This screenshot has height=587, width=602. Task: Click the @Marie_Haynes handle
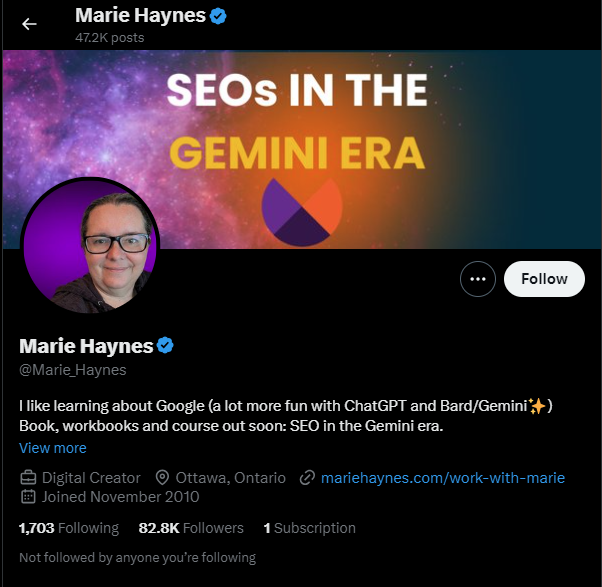(x=73, y=370)
